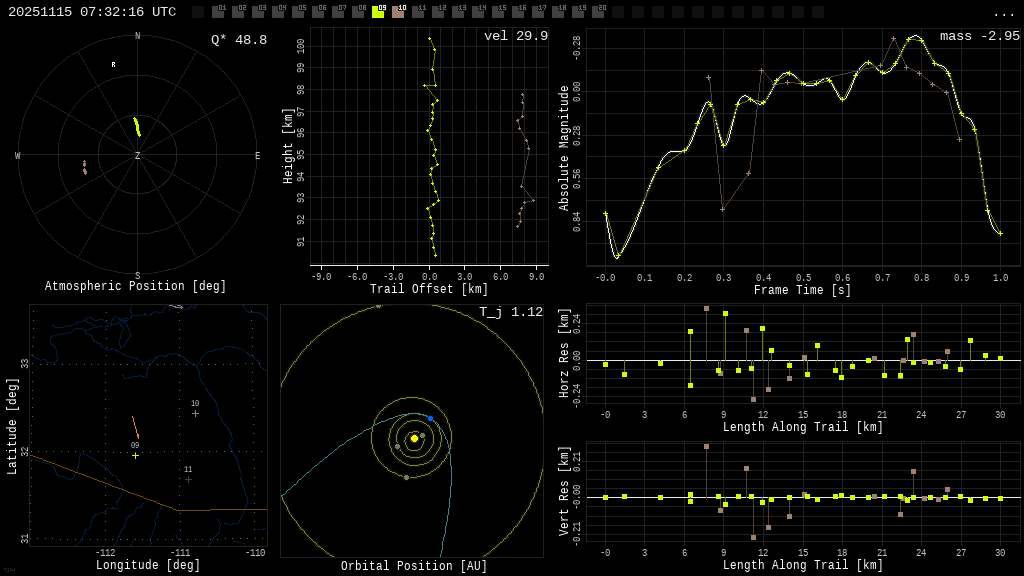Click station 10 cross marker on map
The width and height of the screenshot is (1024, 576).
pos(195,413)
